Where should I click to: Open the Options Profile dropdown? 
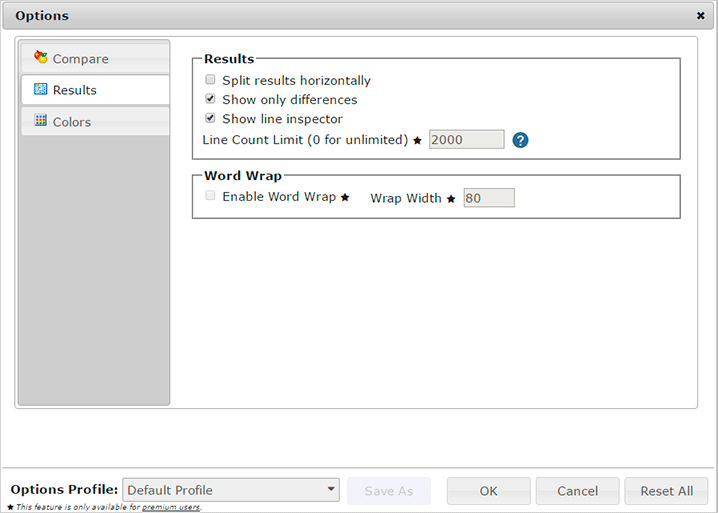pyautogui.click(x=231, y=490)
